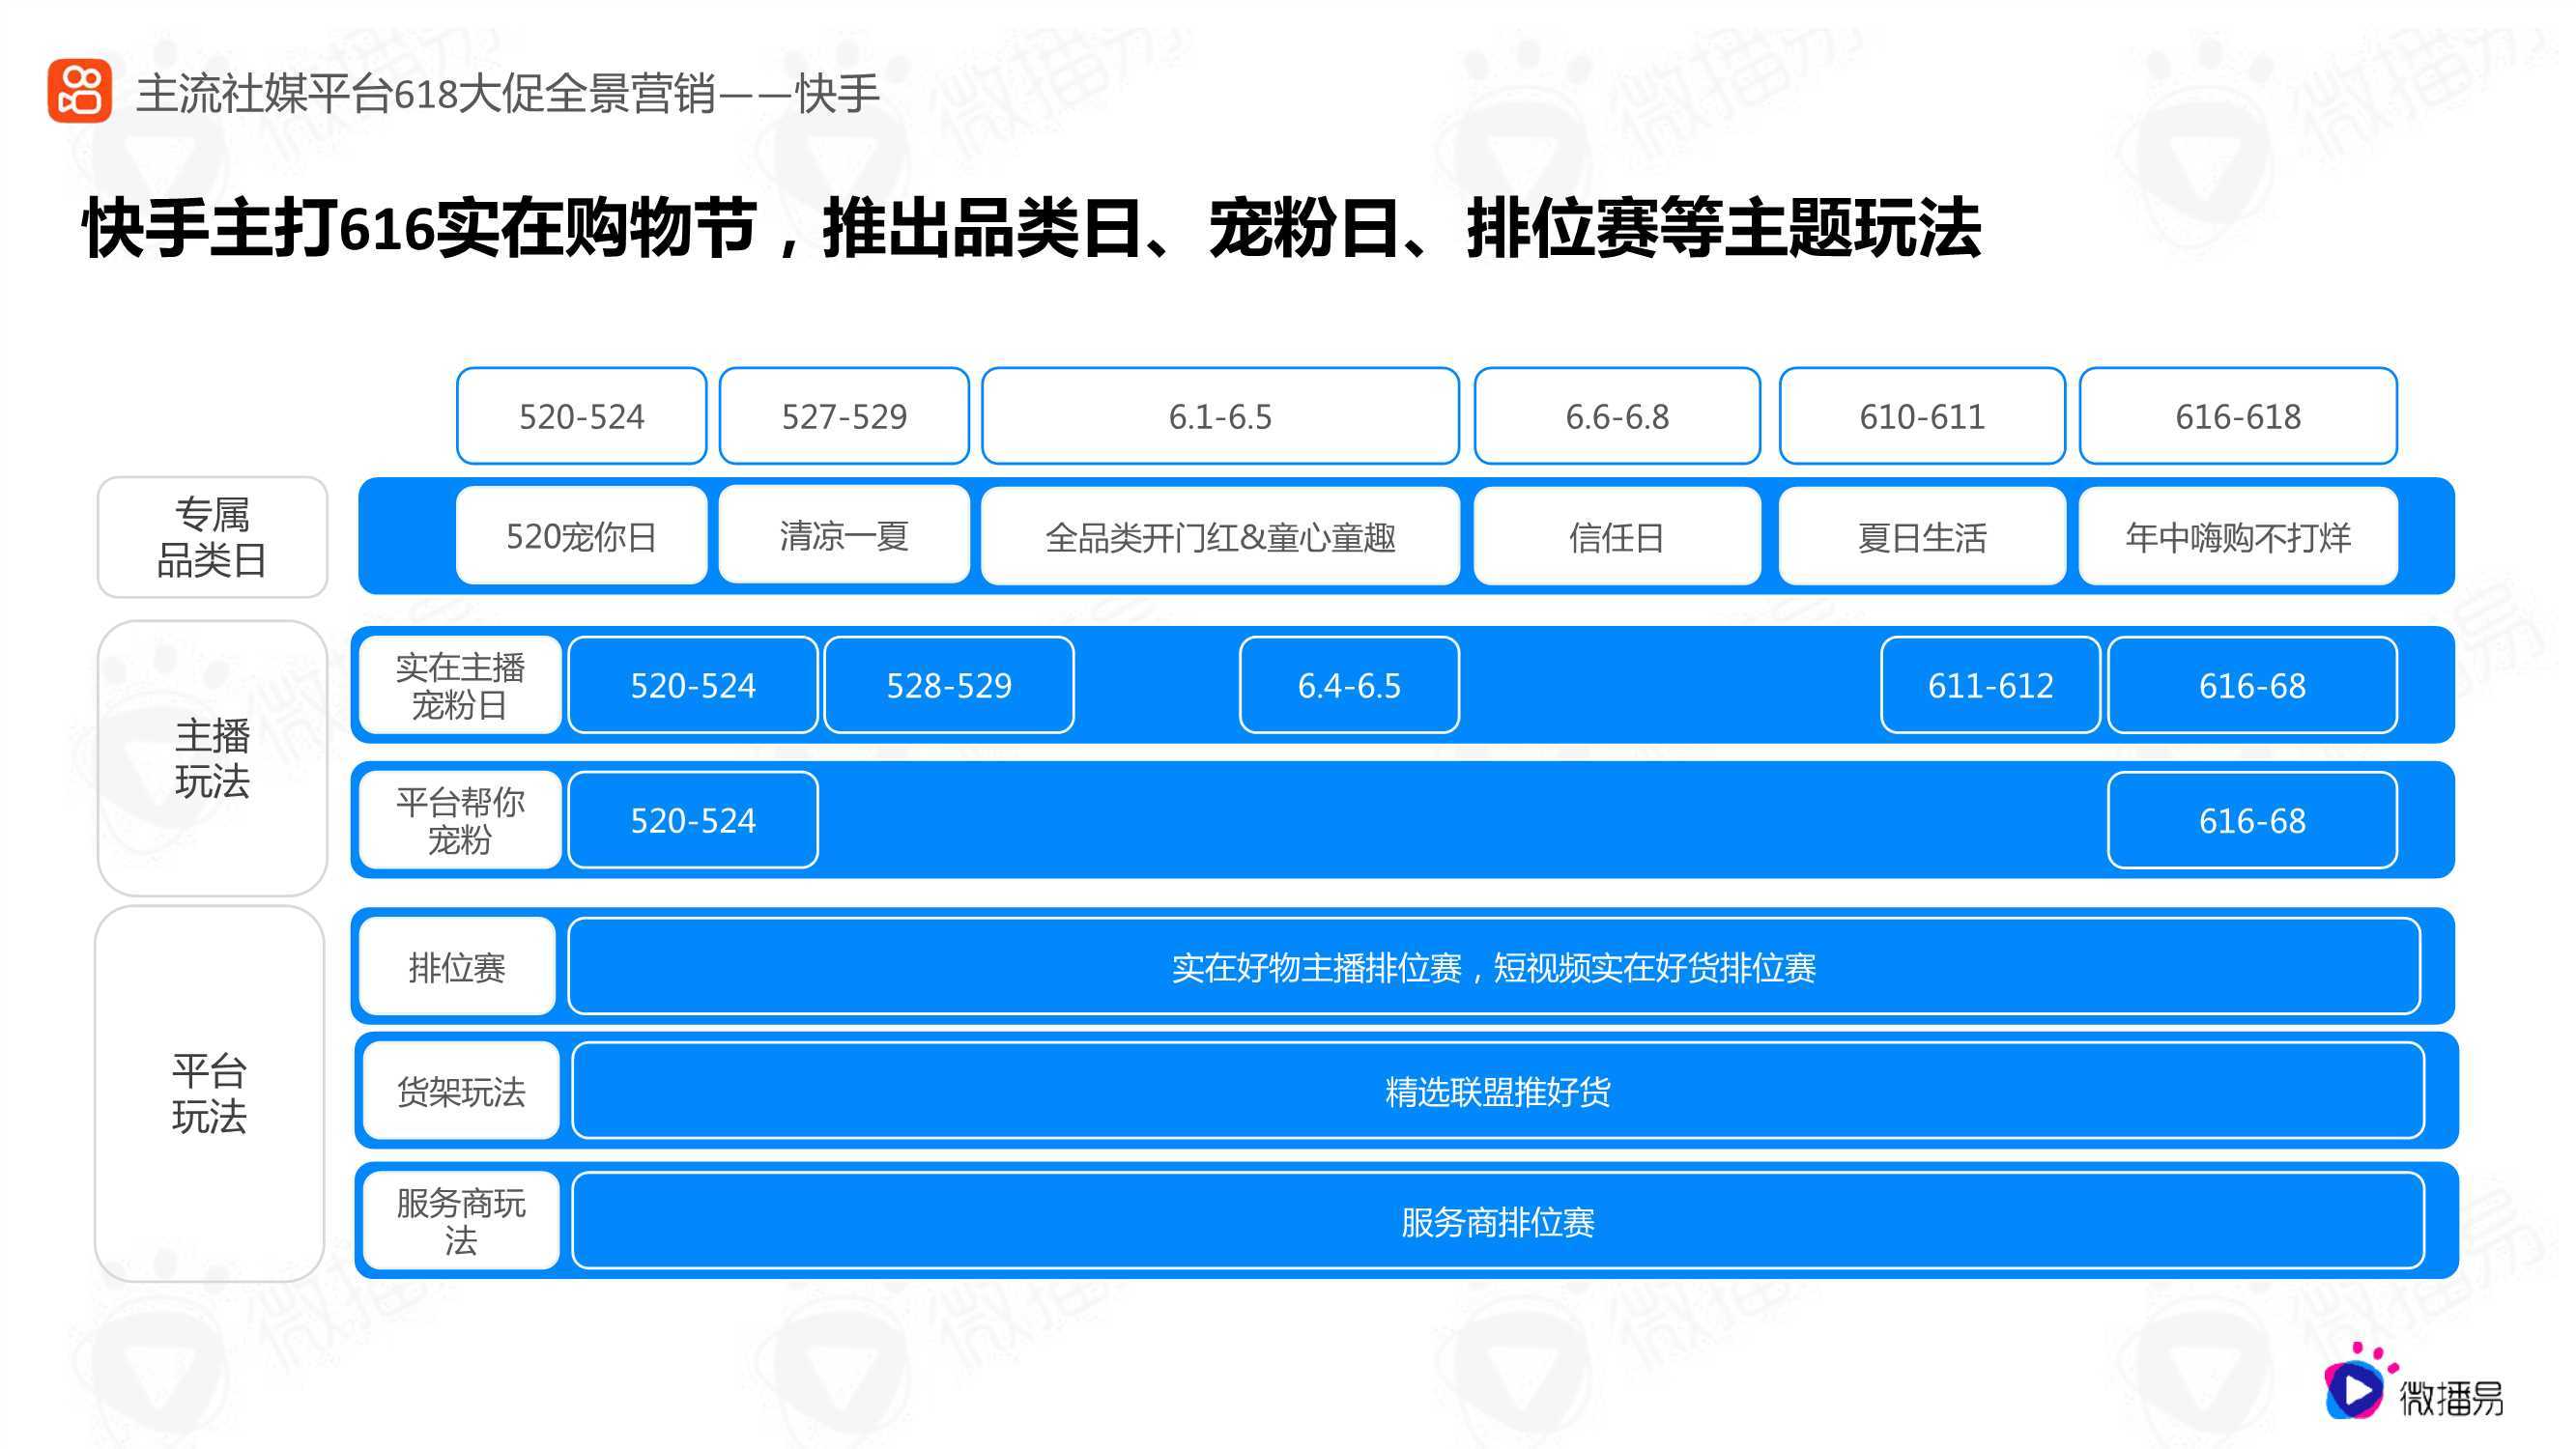The width and height of the screenshot is (2576, 1449).
Task: Click 520-524 in the 平台帮你宠粉 row
Action: point(693,820)
